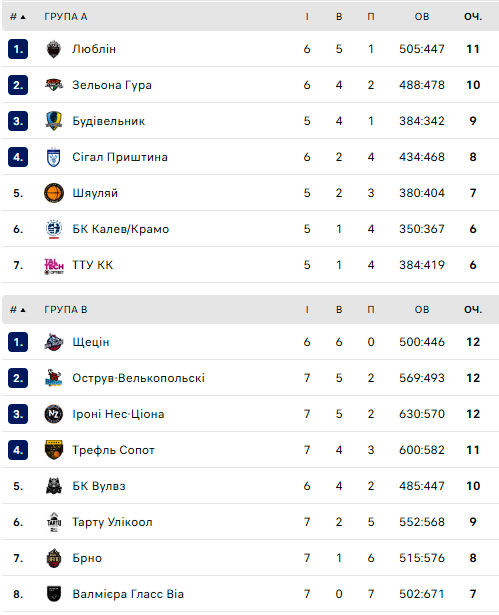
Task: Open the Сігал Приштина team link
Action: click(x=120, y=157)
